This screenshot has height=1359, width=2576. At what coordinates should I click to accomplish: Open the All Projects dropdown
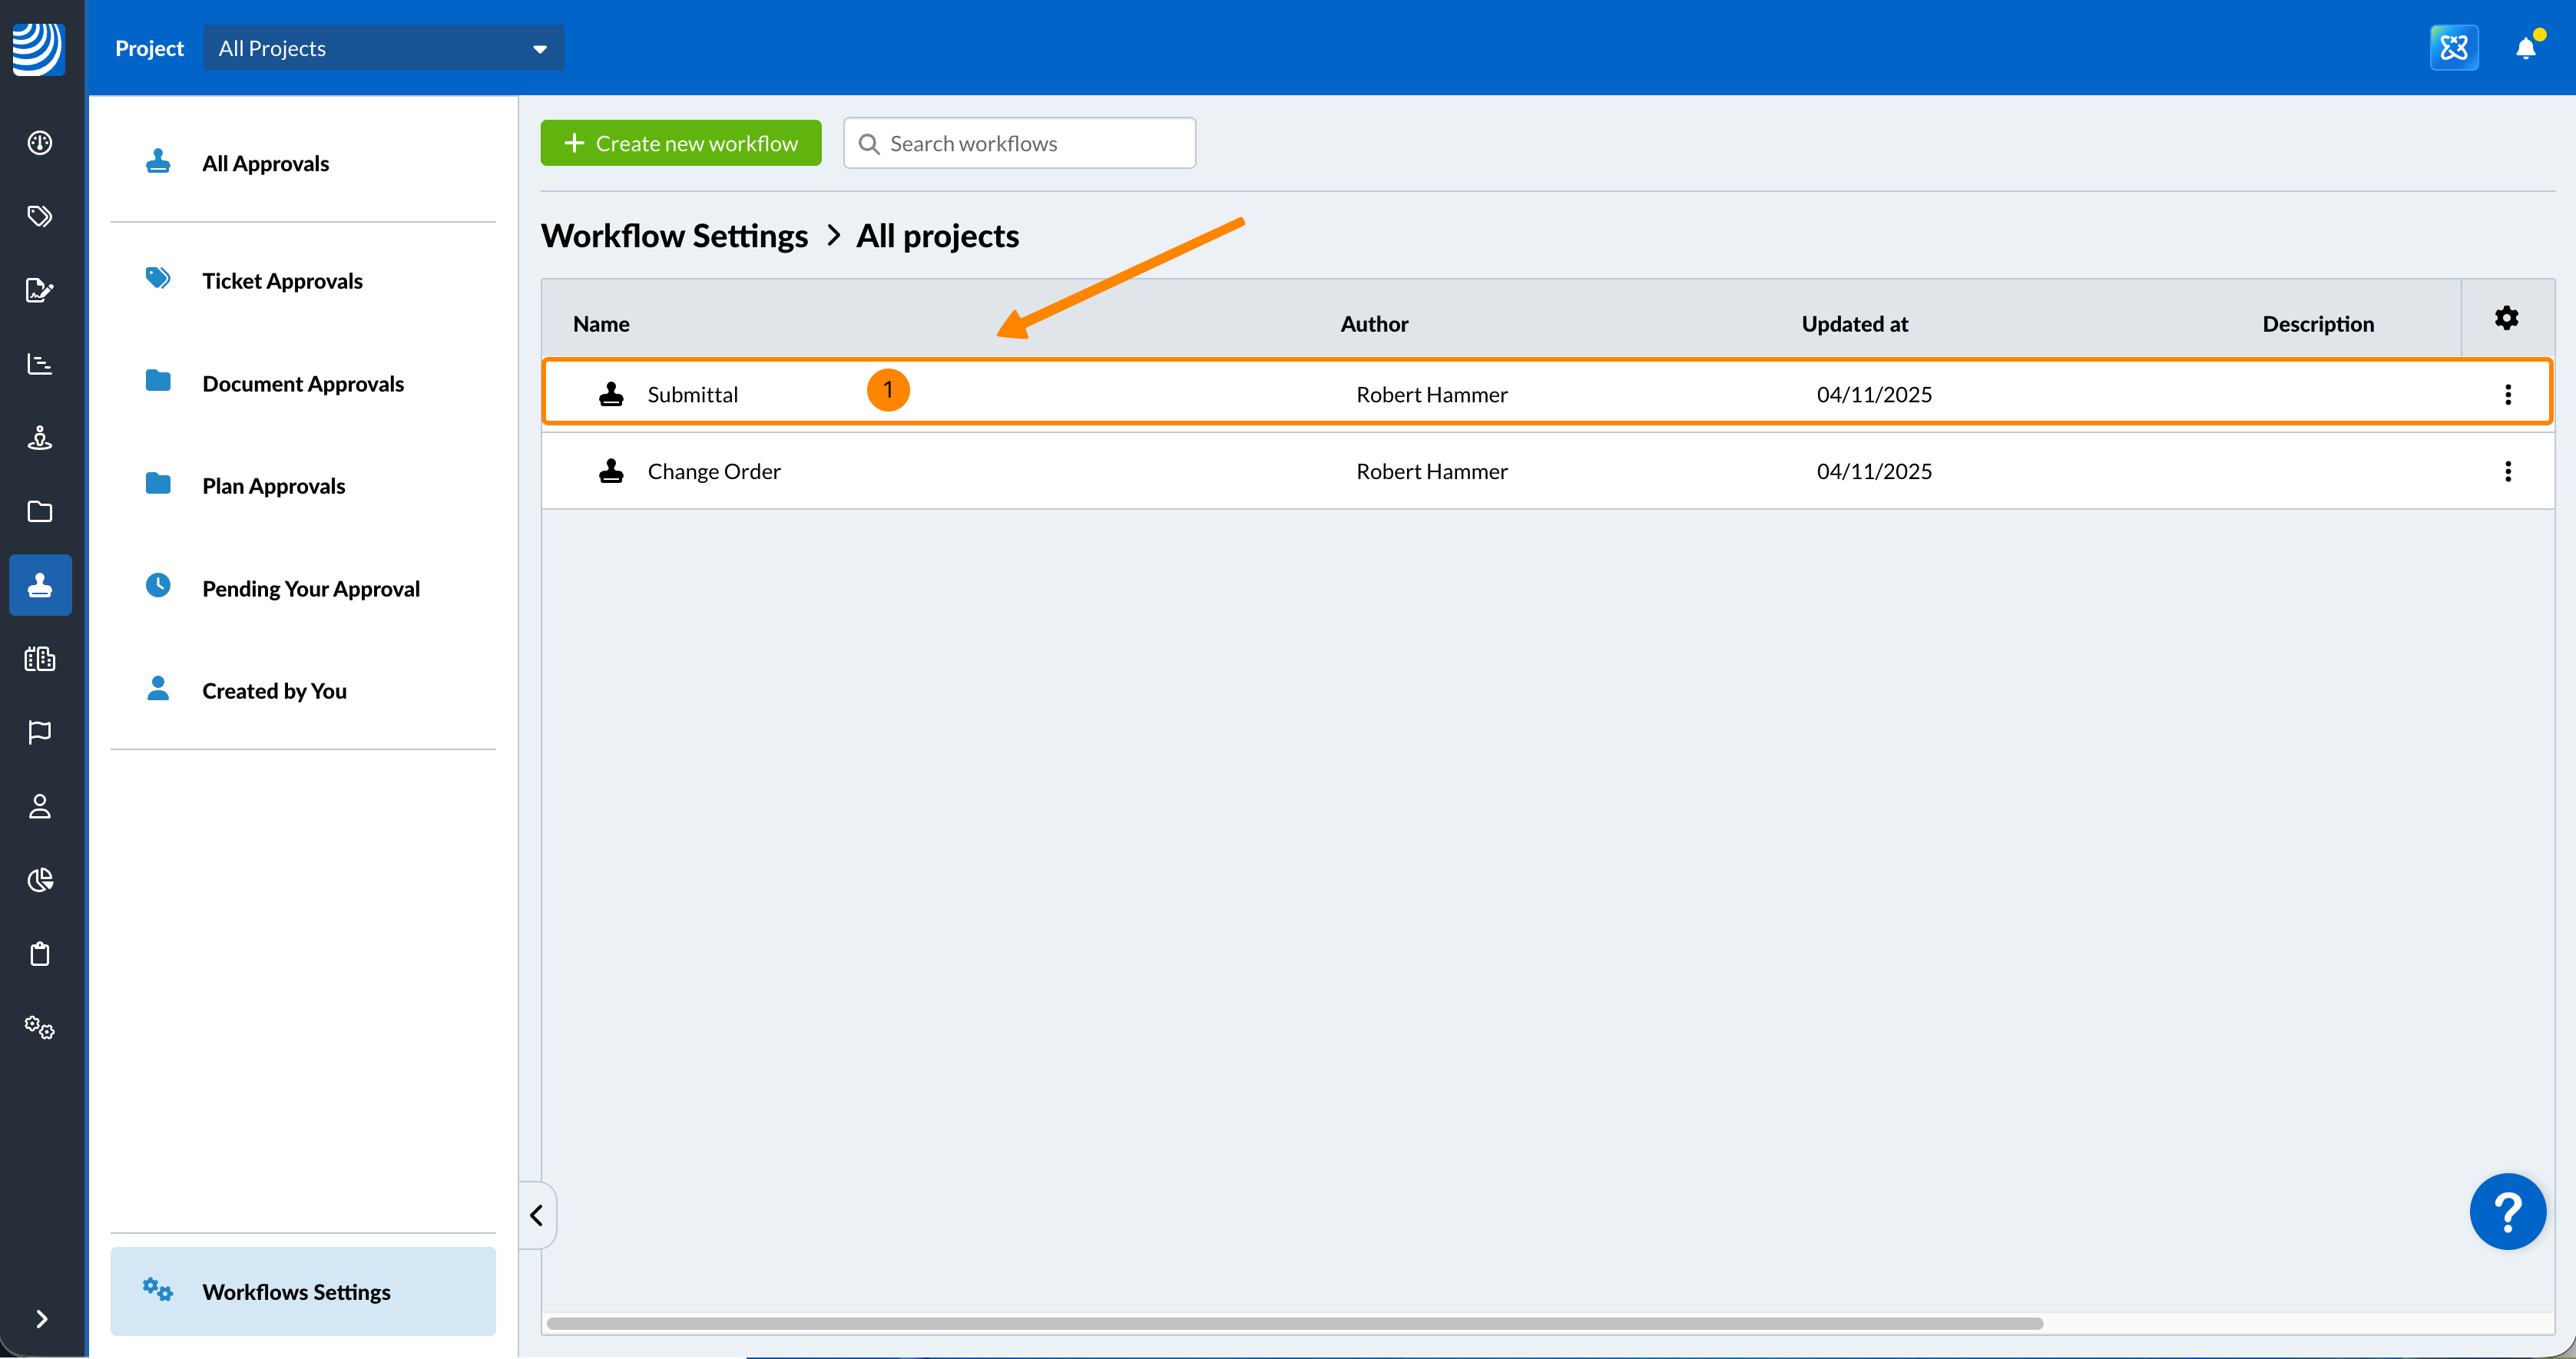(383, 48)
